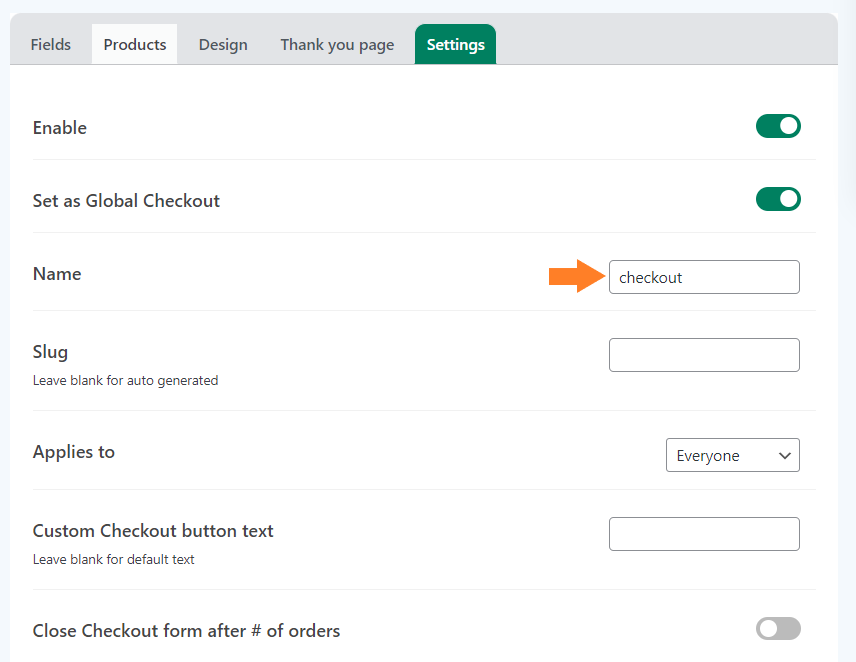Focus the Custom Checkout button text input
The image size is (856, 662).
[x=704, y=534]
